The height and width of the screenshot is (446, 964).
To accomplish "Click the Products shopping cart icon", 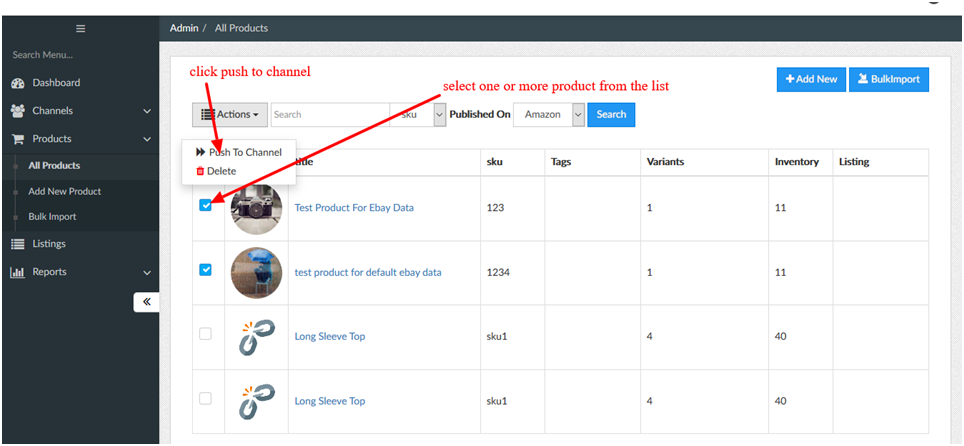I will click(18, 139).
